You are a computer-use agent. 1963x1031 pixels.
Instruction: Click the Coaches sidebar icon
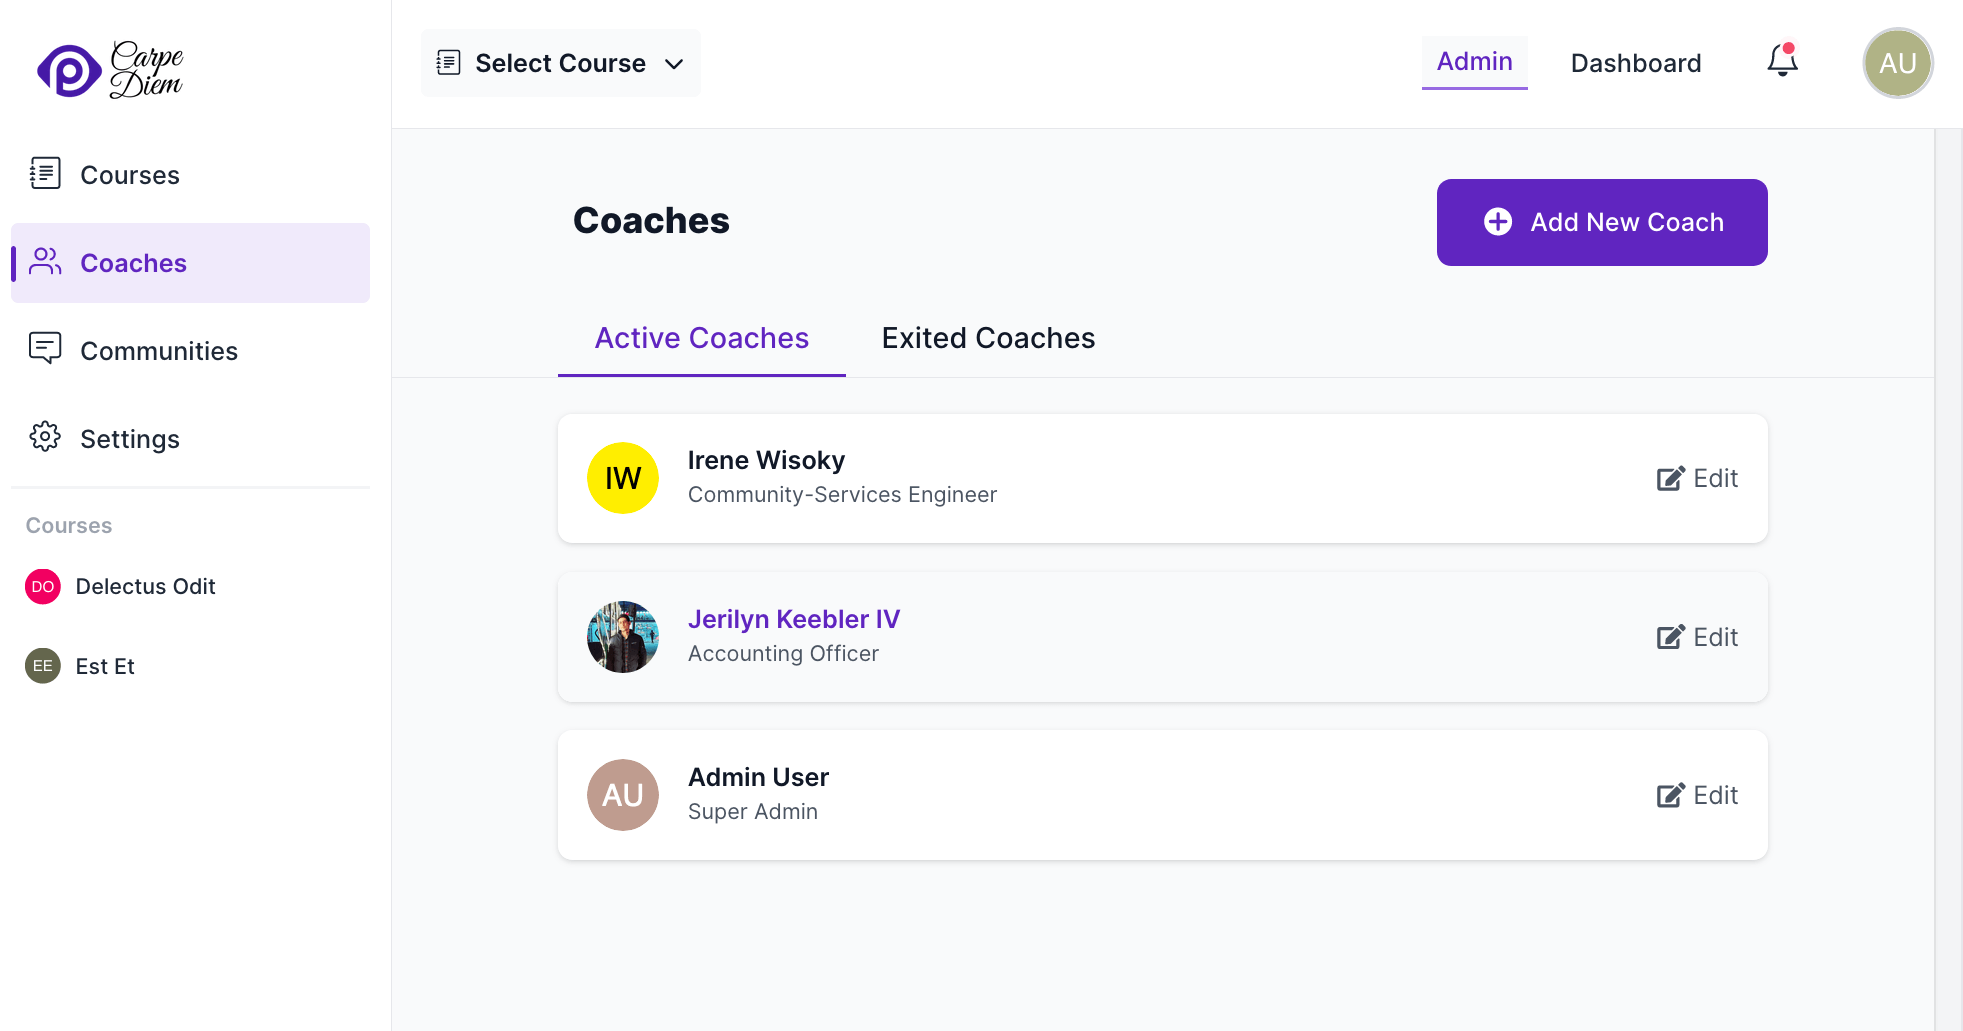coord(44,262)
